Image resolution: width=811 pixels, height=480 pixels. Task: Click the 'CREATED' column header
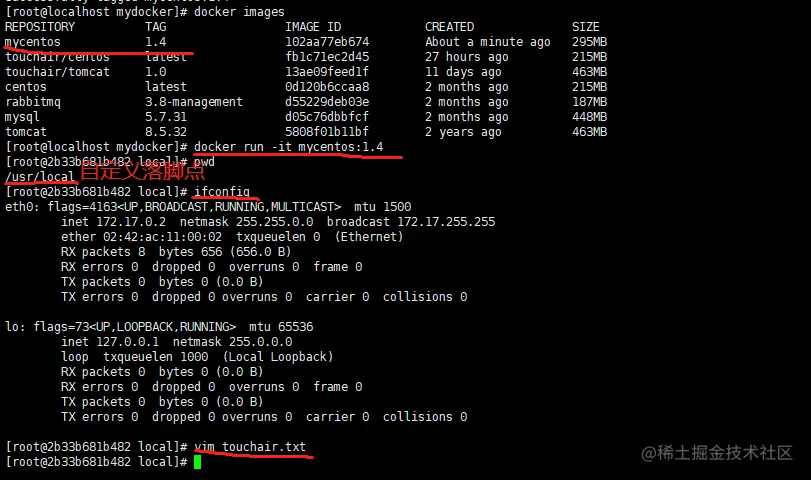click(449, 27)
